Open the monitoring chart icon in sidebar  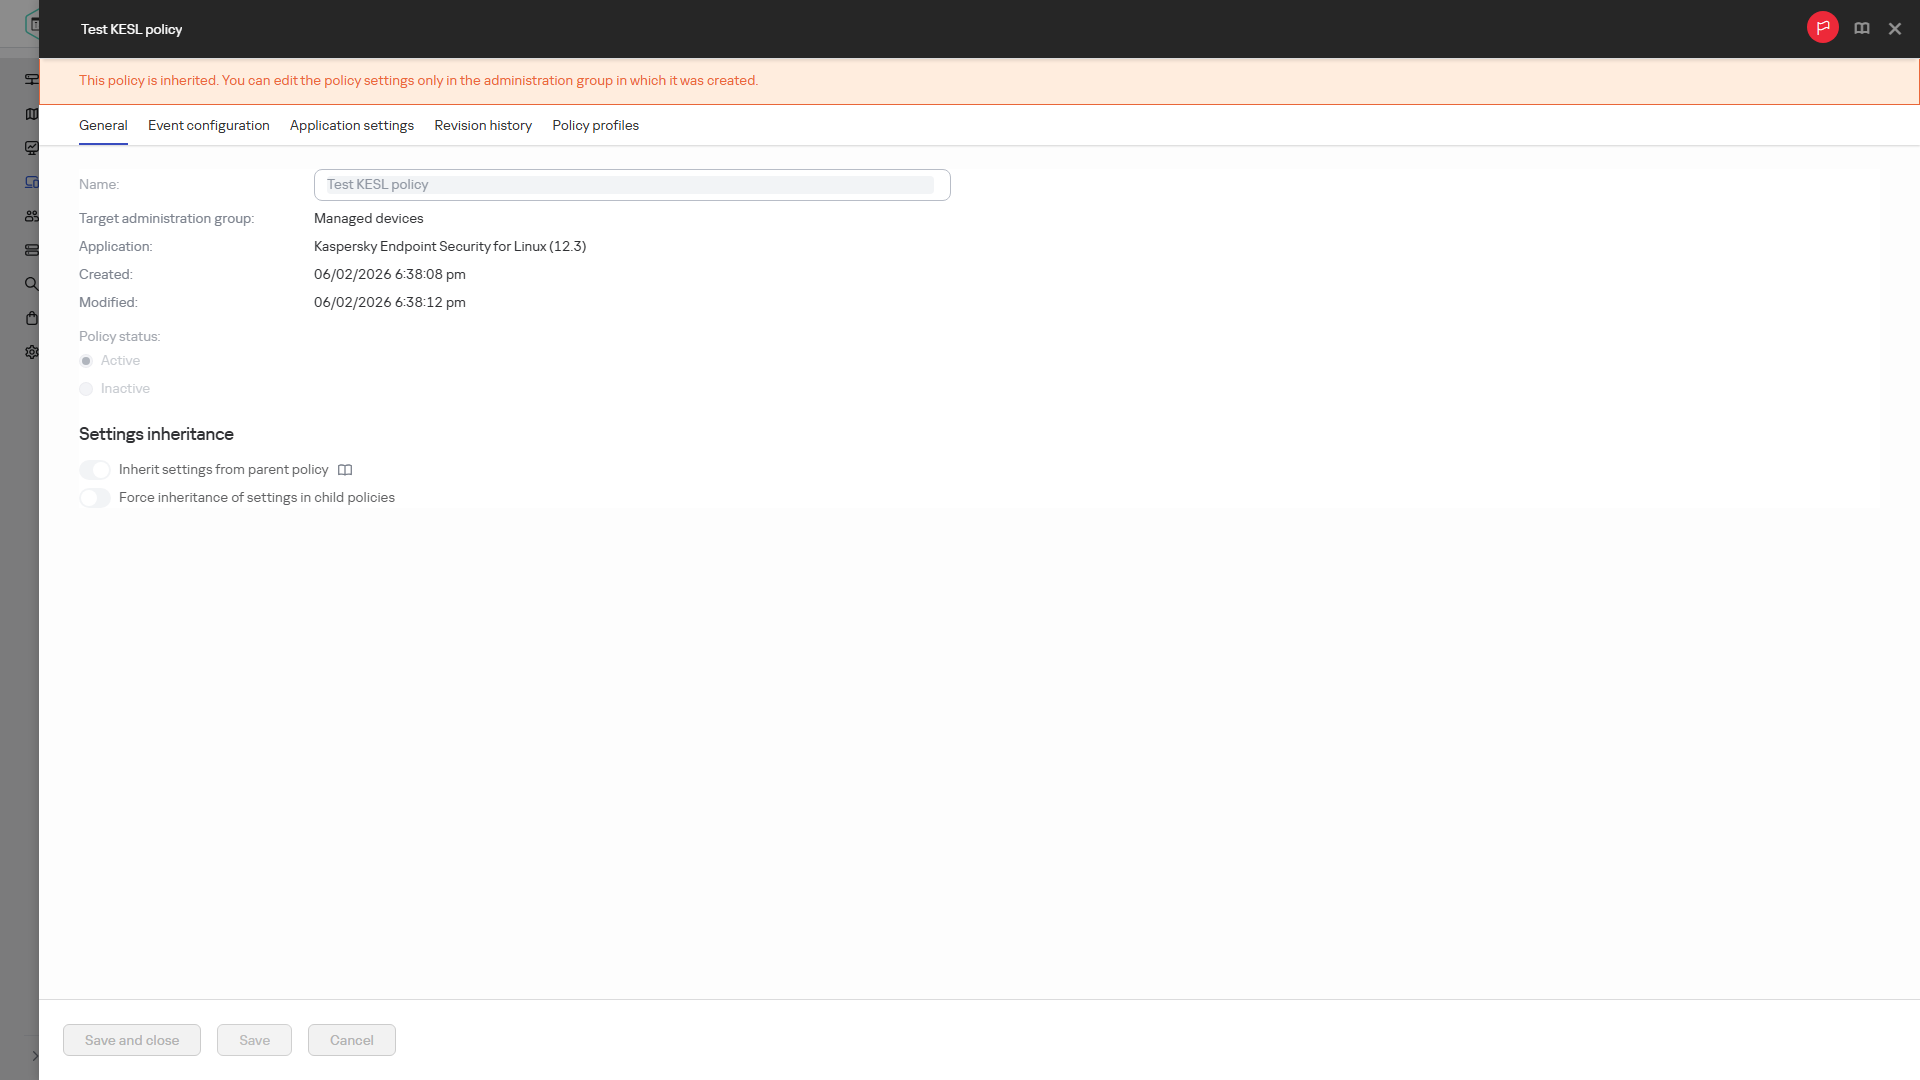32,148
